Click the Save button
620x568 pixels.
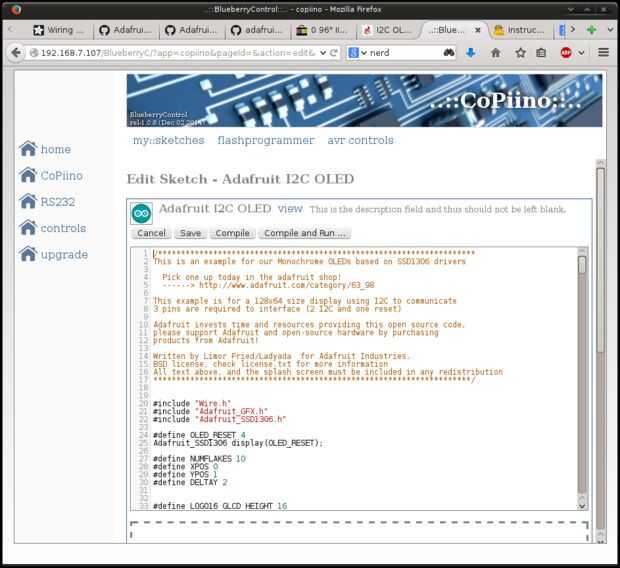pos(190,233)
